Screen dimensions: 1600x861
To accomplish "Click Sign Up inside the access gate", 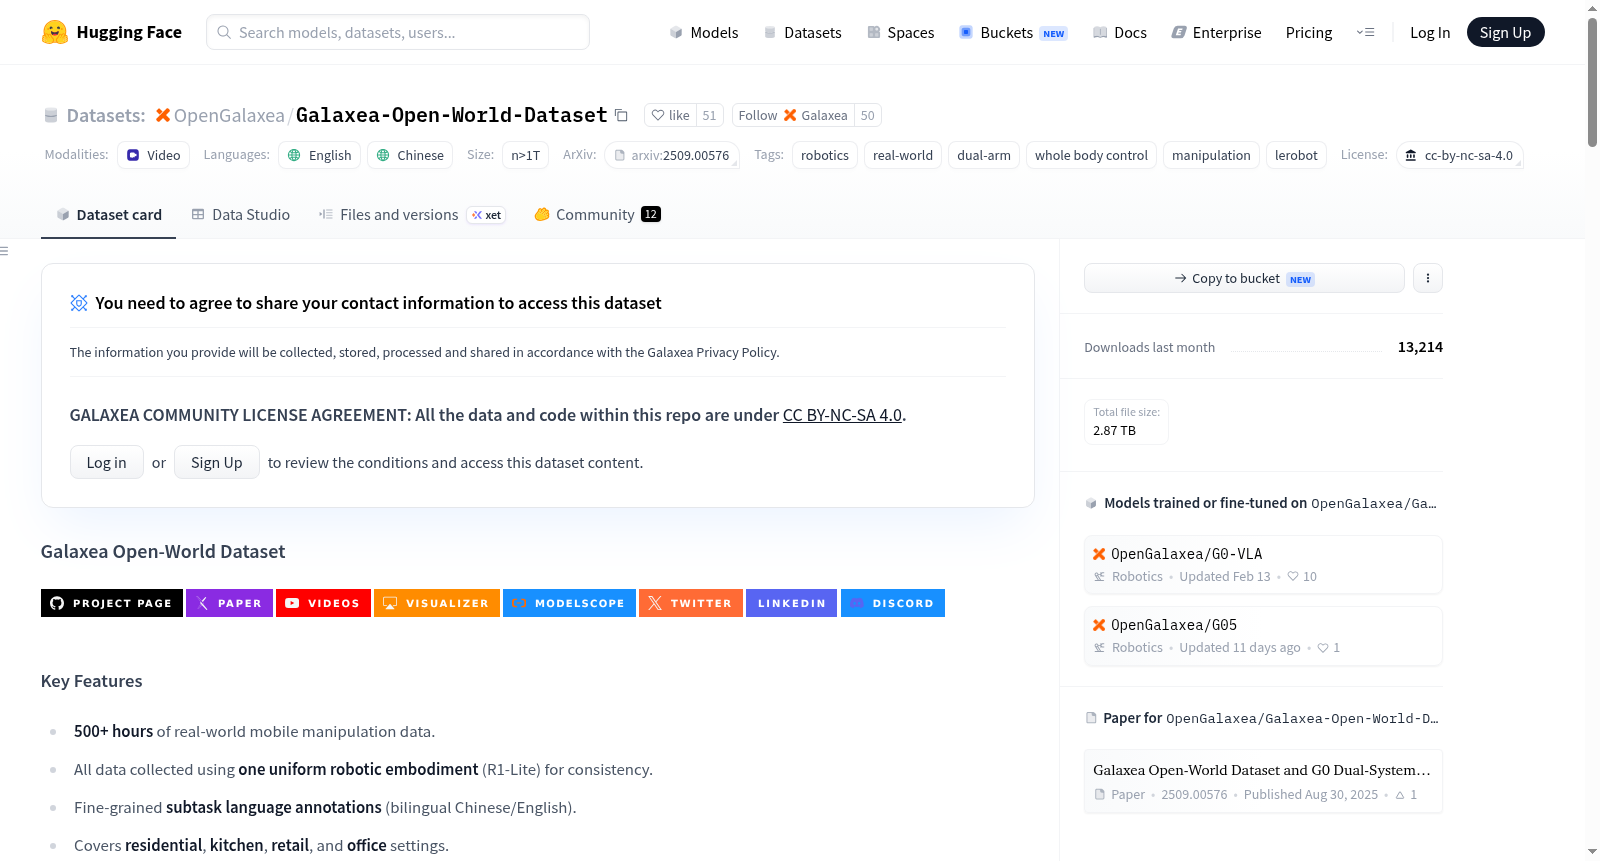I will [216, 462].
